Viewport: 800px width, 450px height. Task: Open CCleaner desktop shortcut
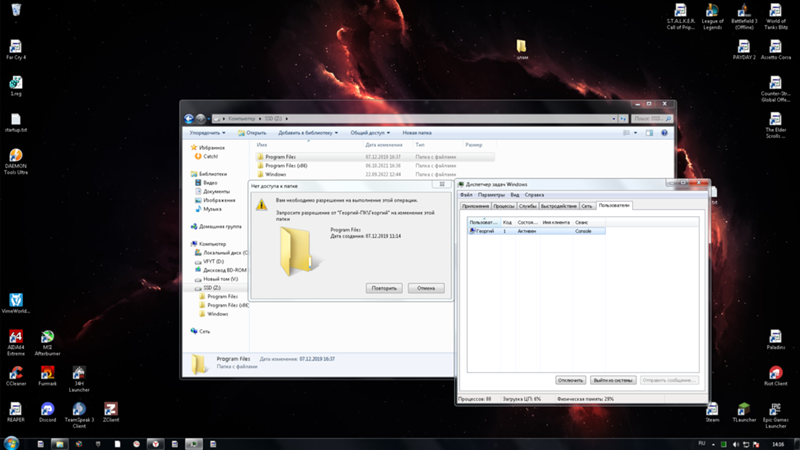click(x=16, y=376)
